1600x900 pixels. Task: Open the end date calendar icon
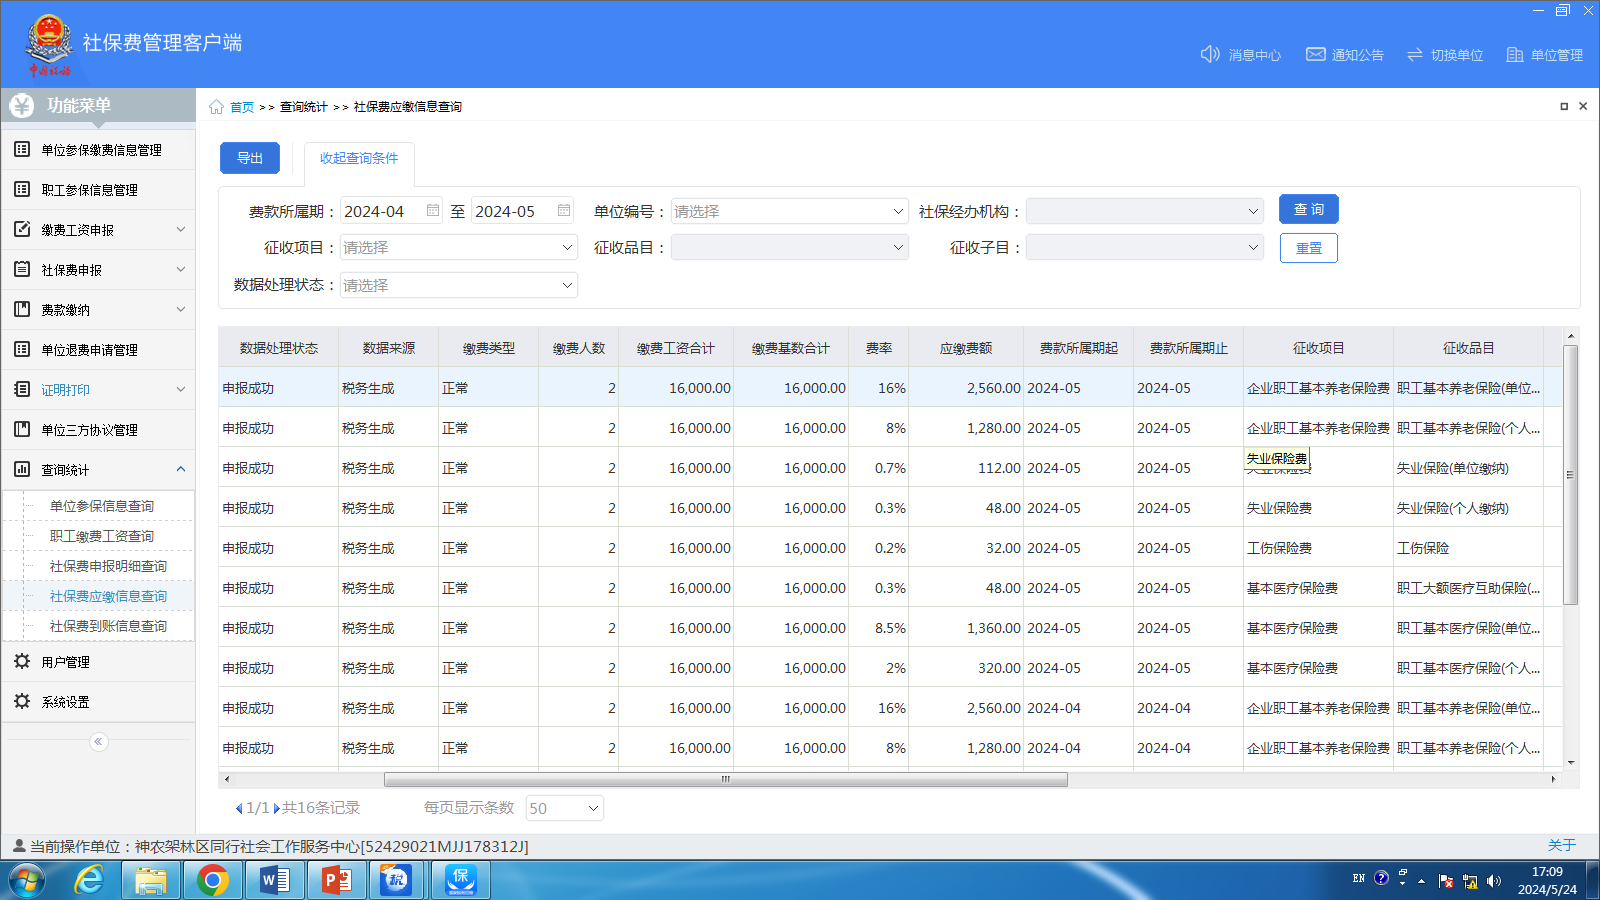coord(564,211)
